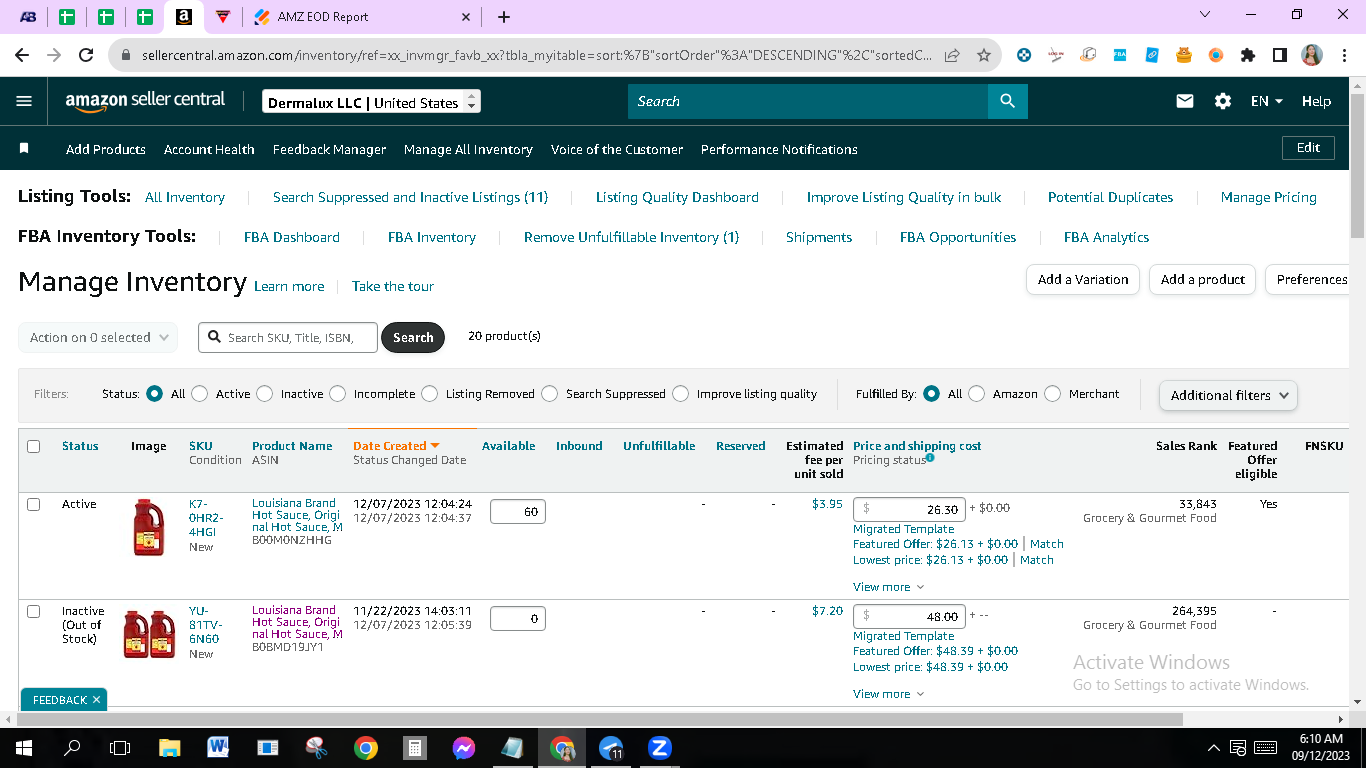Sort by the Date Created column

396,446
